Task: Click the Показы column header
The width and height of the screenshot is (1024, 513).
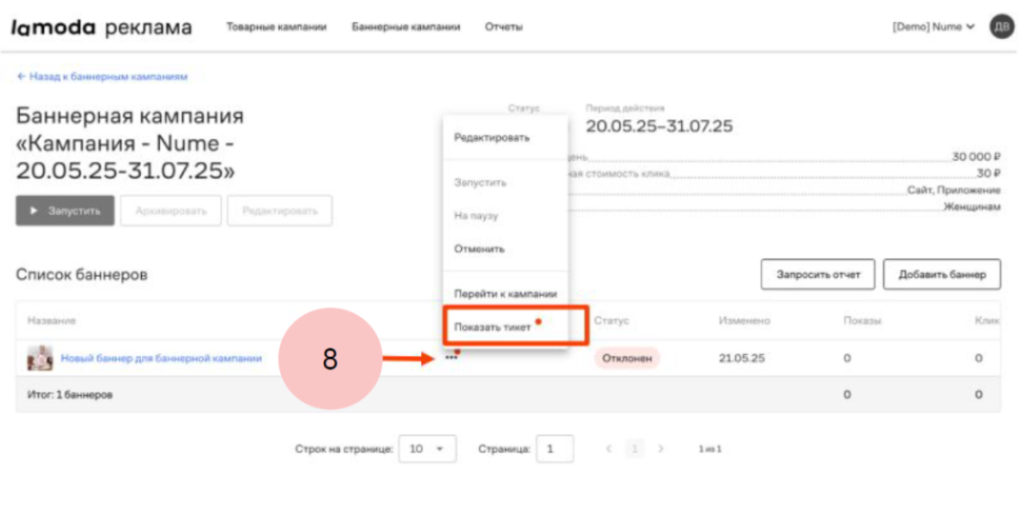Action: [862, 320]
